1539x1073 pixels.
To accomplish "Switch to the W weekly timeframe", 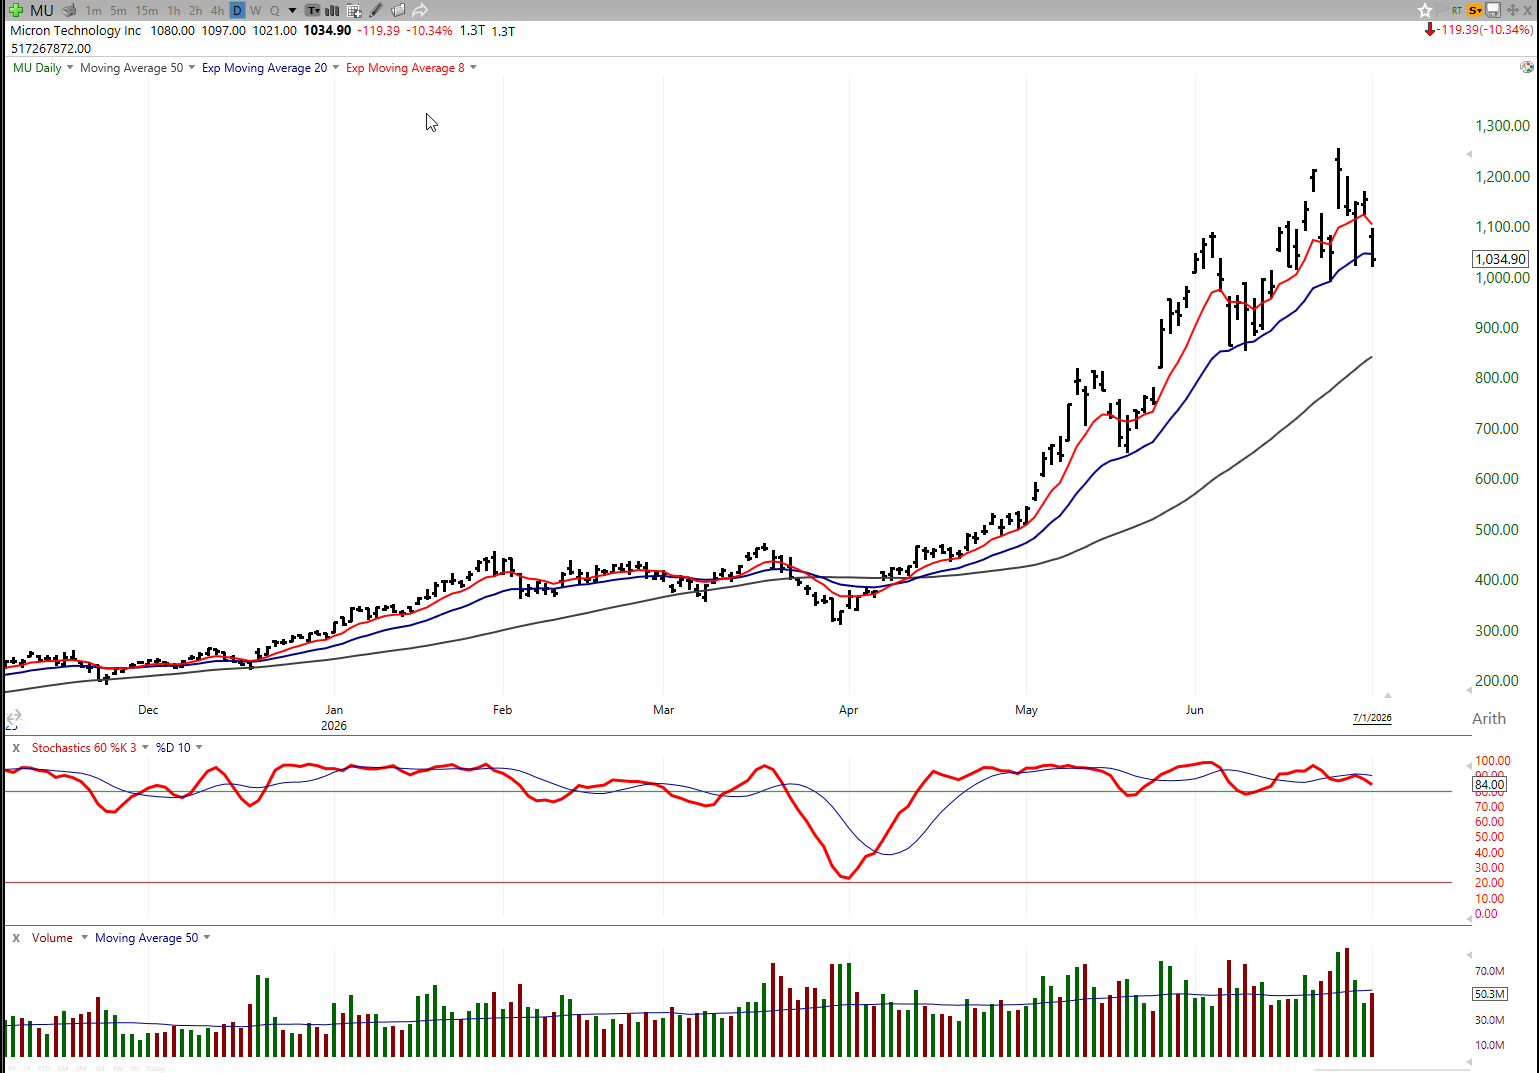I will (256, 11).
